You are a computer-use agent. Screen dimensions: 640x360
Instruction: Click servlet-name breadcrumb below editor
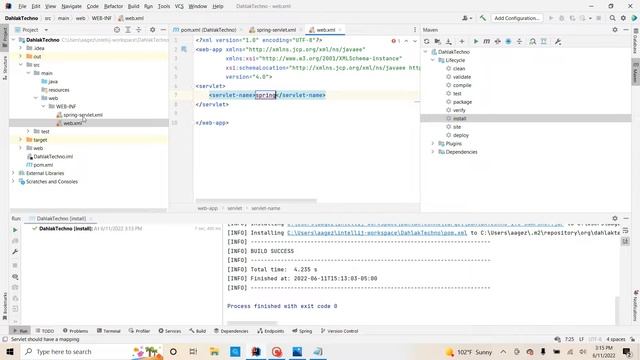point(266,208)
